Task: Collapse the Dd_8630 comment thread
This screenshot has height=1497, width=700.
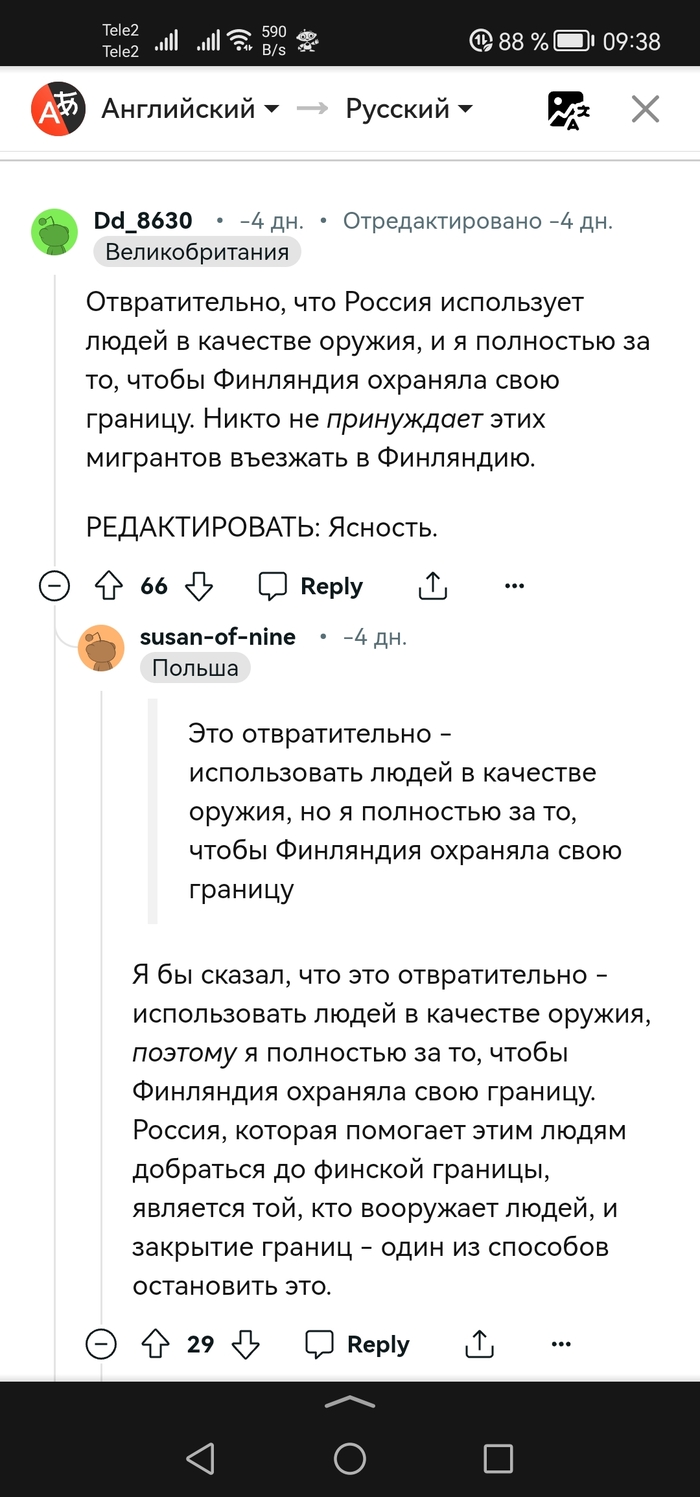Action: coord(54,586)
